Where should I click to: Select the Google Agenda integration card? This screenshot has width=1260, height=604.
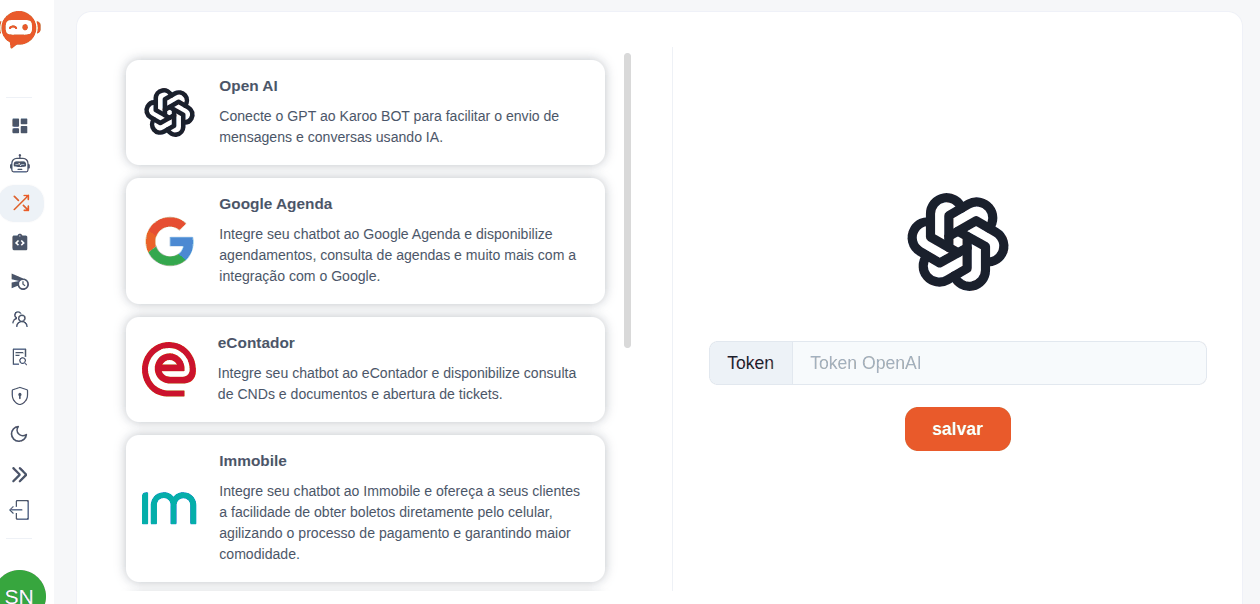coord(365,241)
